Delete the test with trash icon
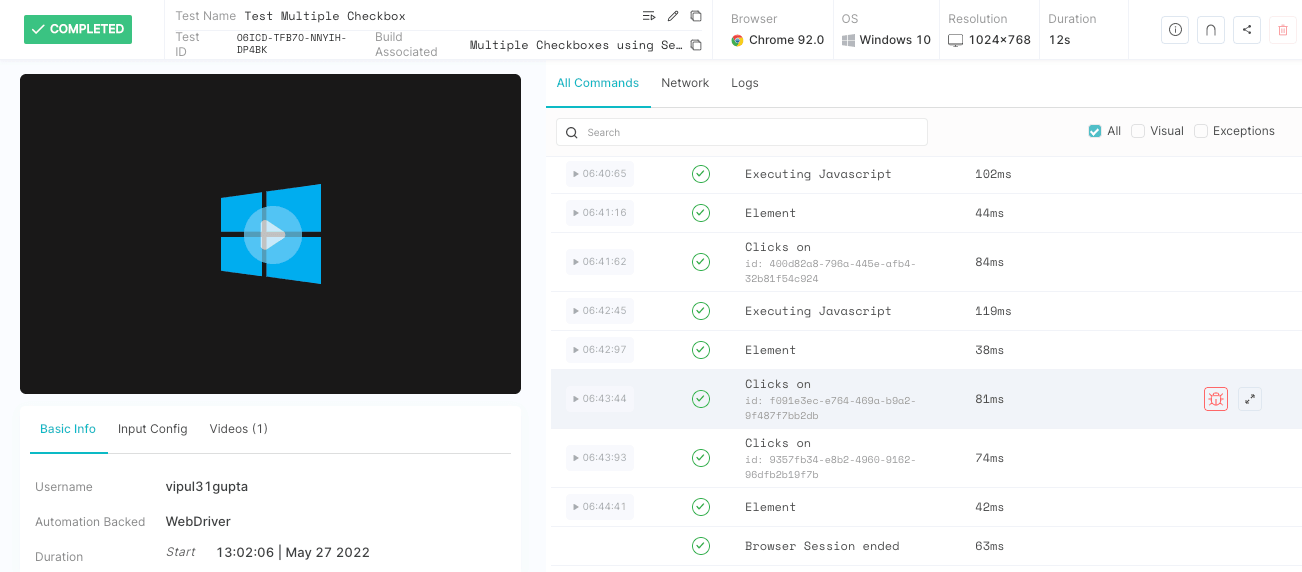The height and width of the screenshot is (572, 1302). coord(1283,30)
